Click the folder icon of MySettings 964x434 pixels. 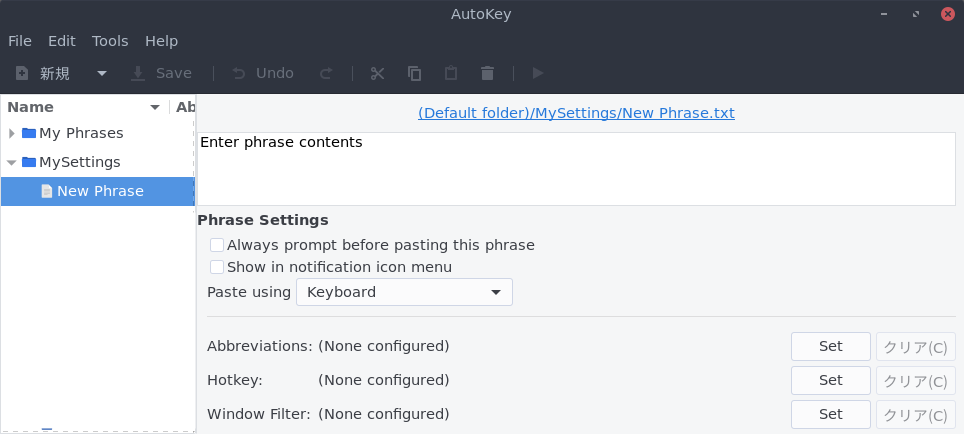(x=29, y=162)
